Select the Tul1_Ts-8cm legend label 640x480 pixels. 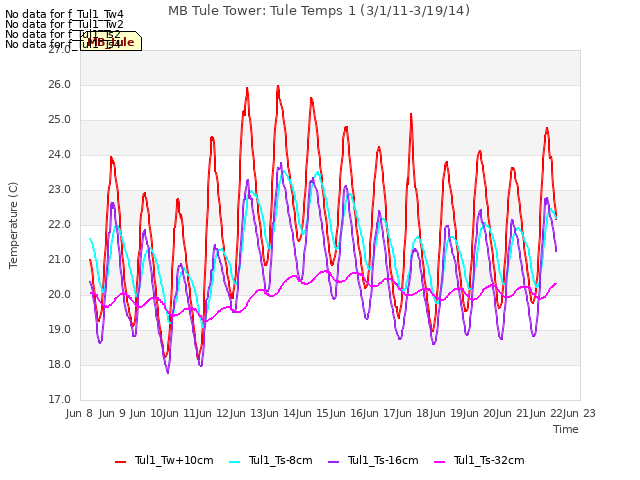tap(281, 460)
